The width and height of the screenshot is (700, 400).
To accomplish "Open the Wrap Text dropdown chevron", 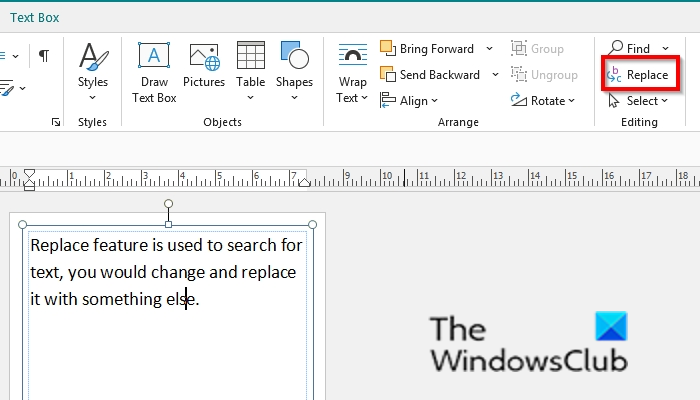I will pos(364,98).
